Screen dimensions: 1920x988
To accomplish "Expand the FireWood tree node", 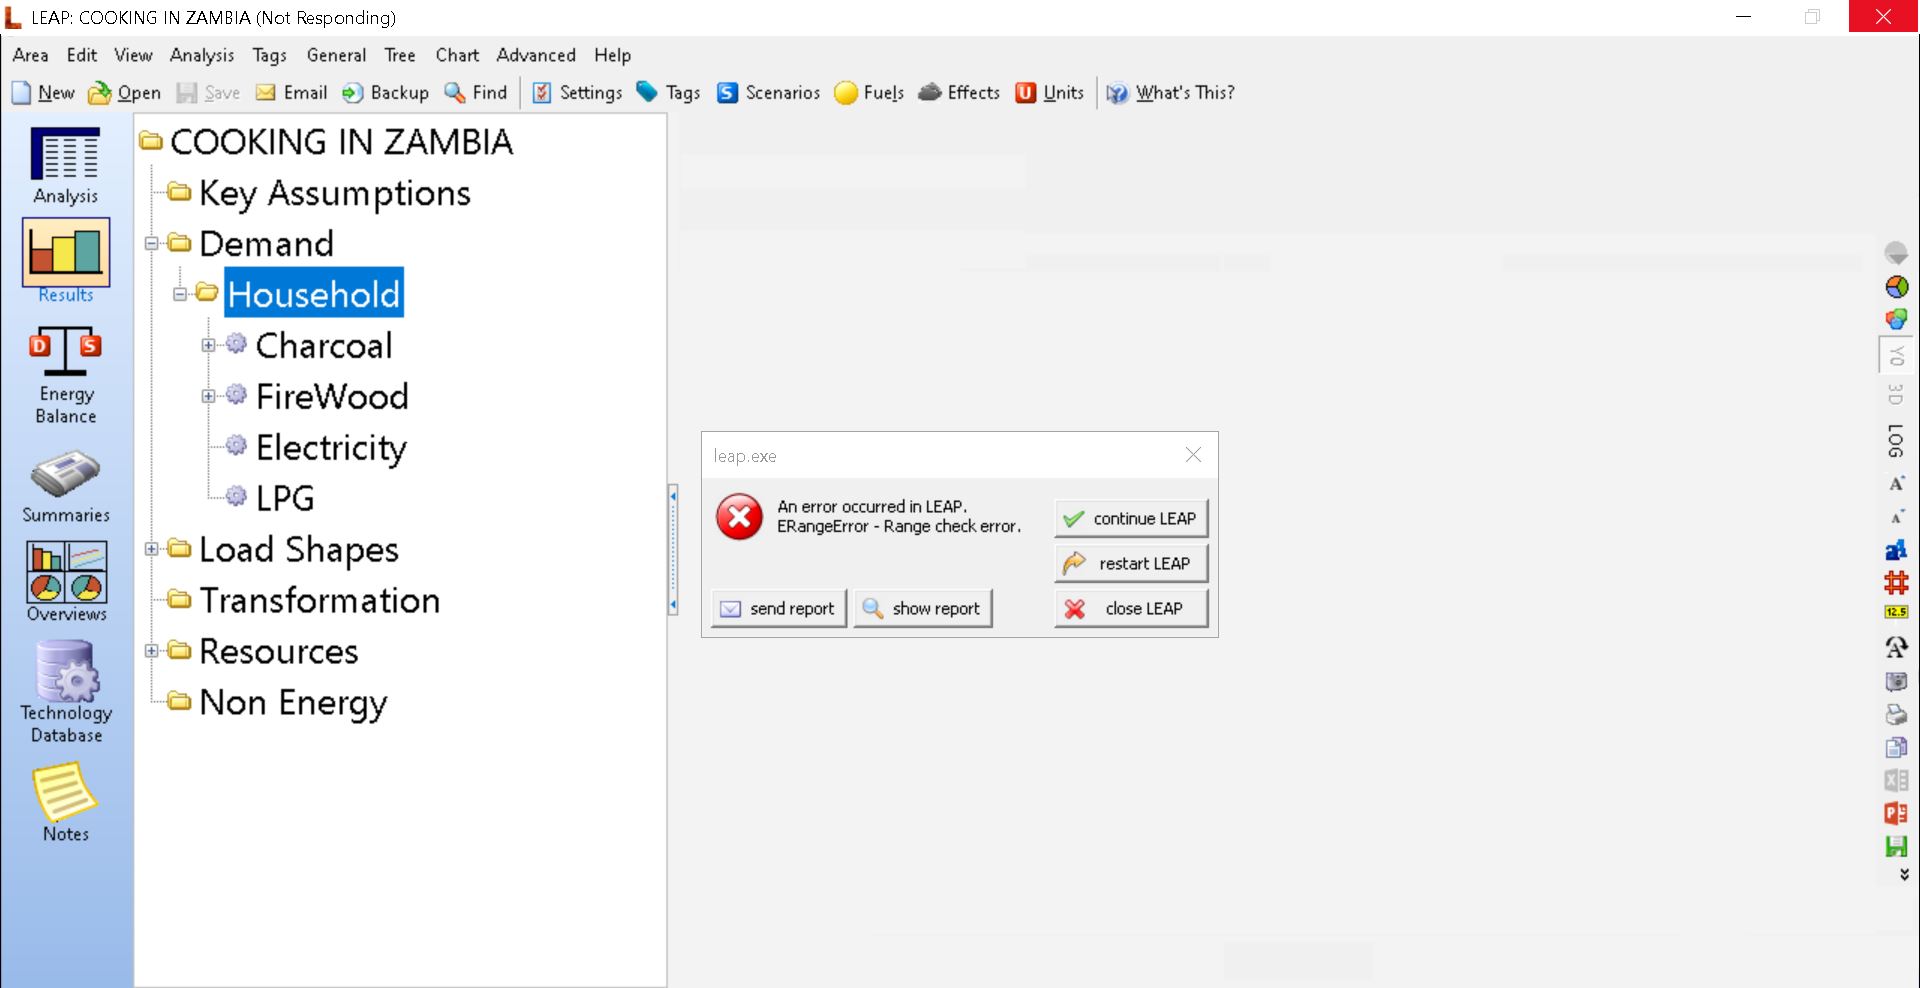I will [208, 396].
